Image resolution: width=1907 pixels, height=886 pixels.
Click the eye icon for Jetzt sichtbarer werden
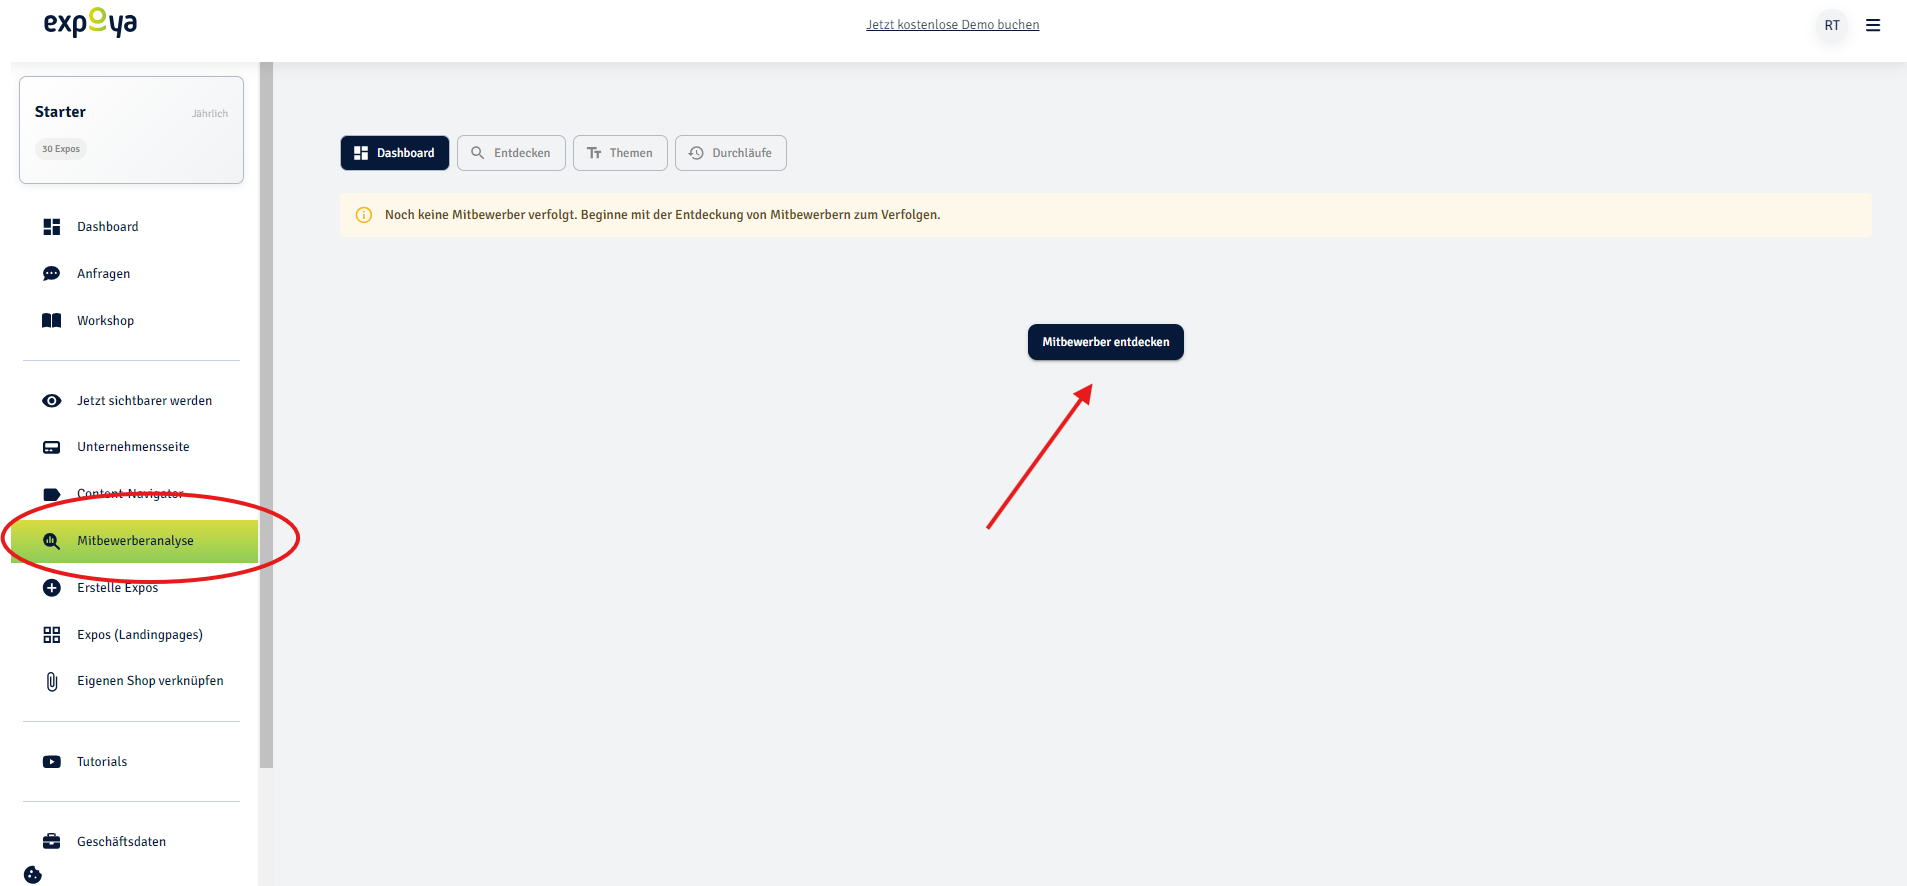pyautogui.click(x=52, y=401)
